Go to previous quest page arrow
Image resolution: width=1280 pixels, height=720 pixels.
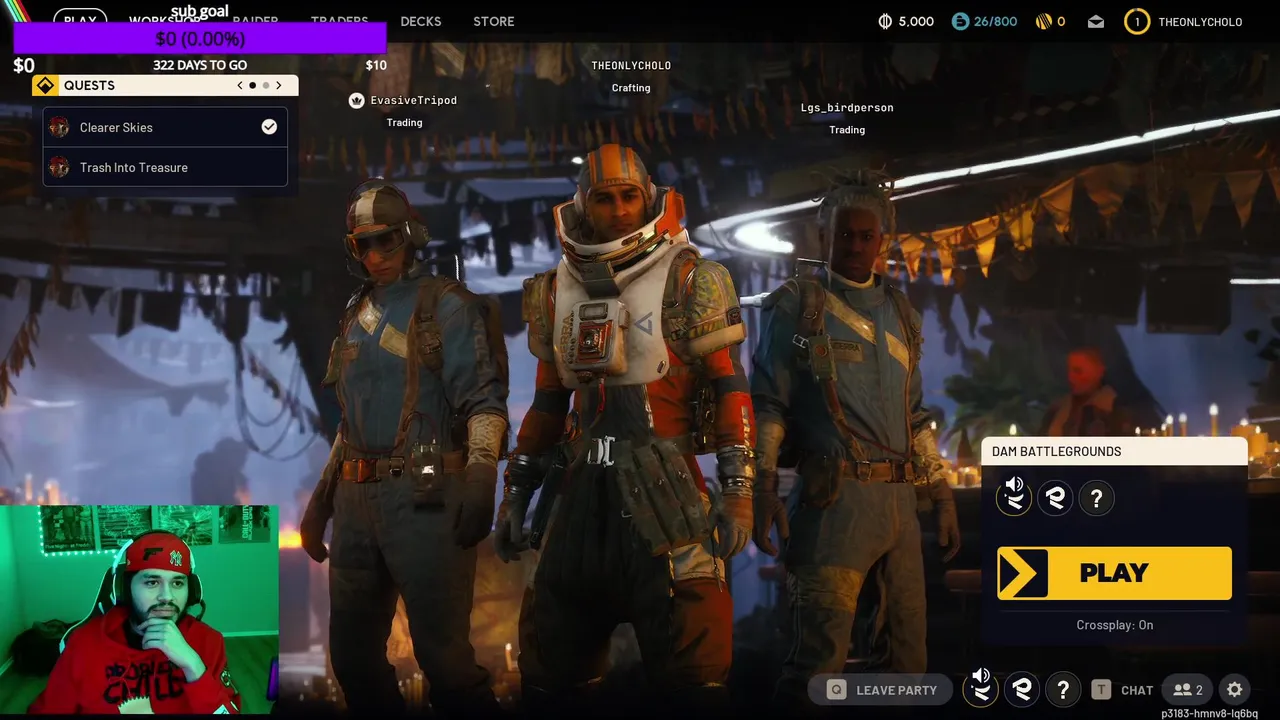pos(240,85)
